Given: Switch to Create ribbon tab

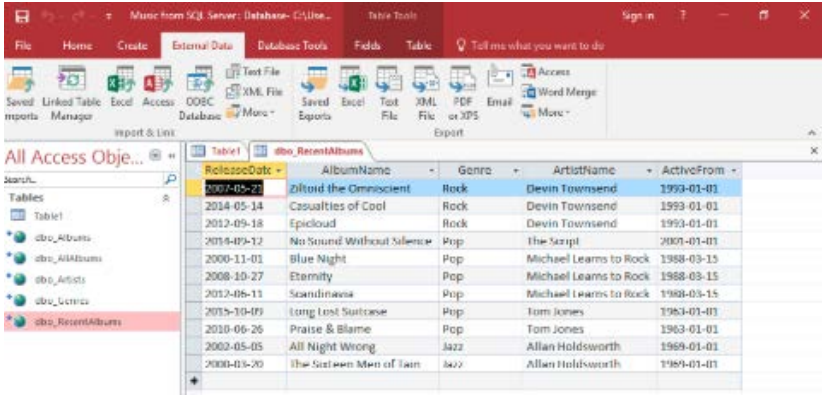Looking at the screenshot, I should [132, 46].
